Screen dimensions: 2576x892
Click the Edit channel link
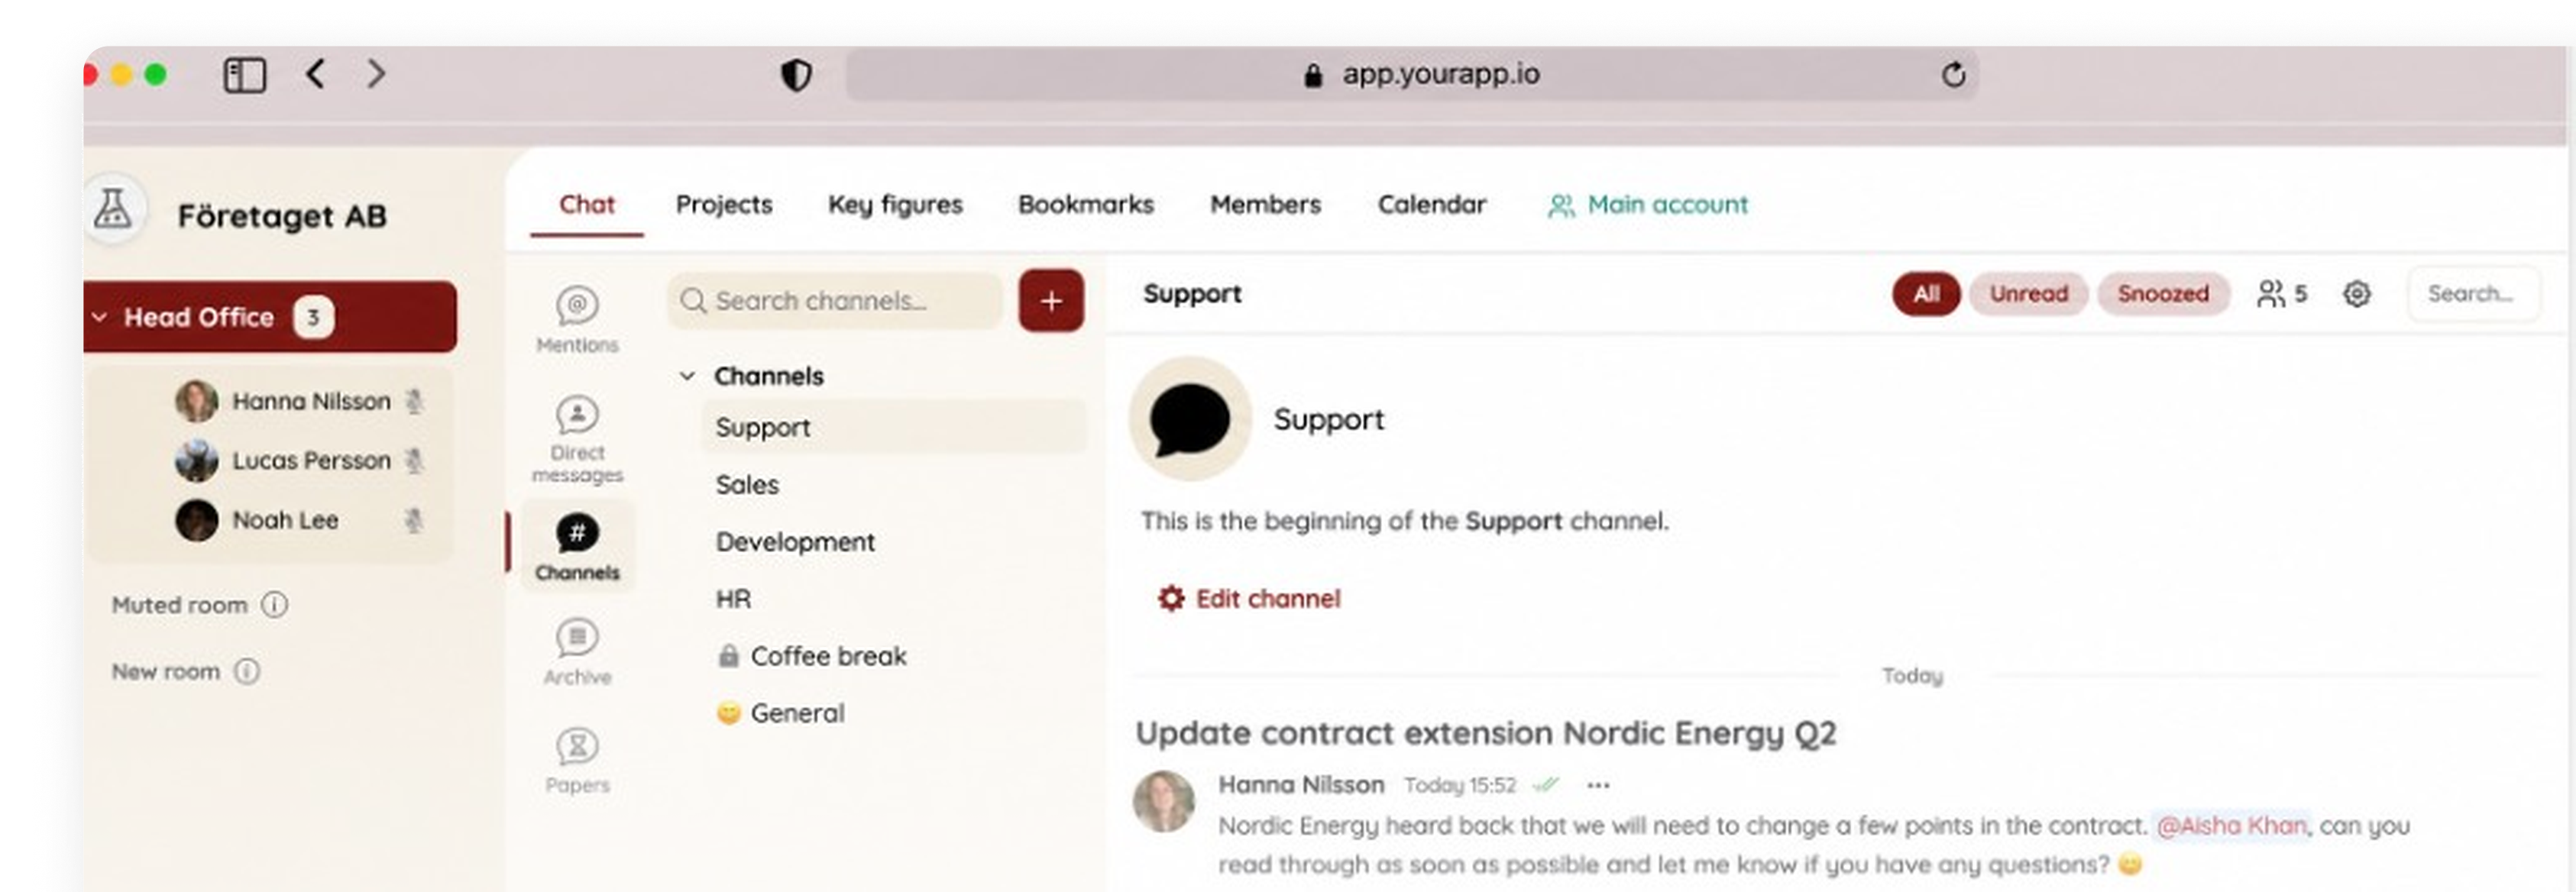(x=1248, y=599)
